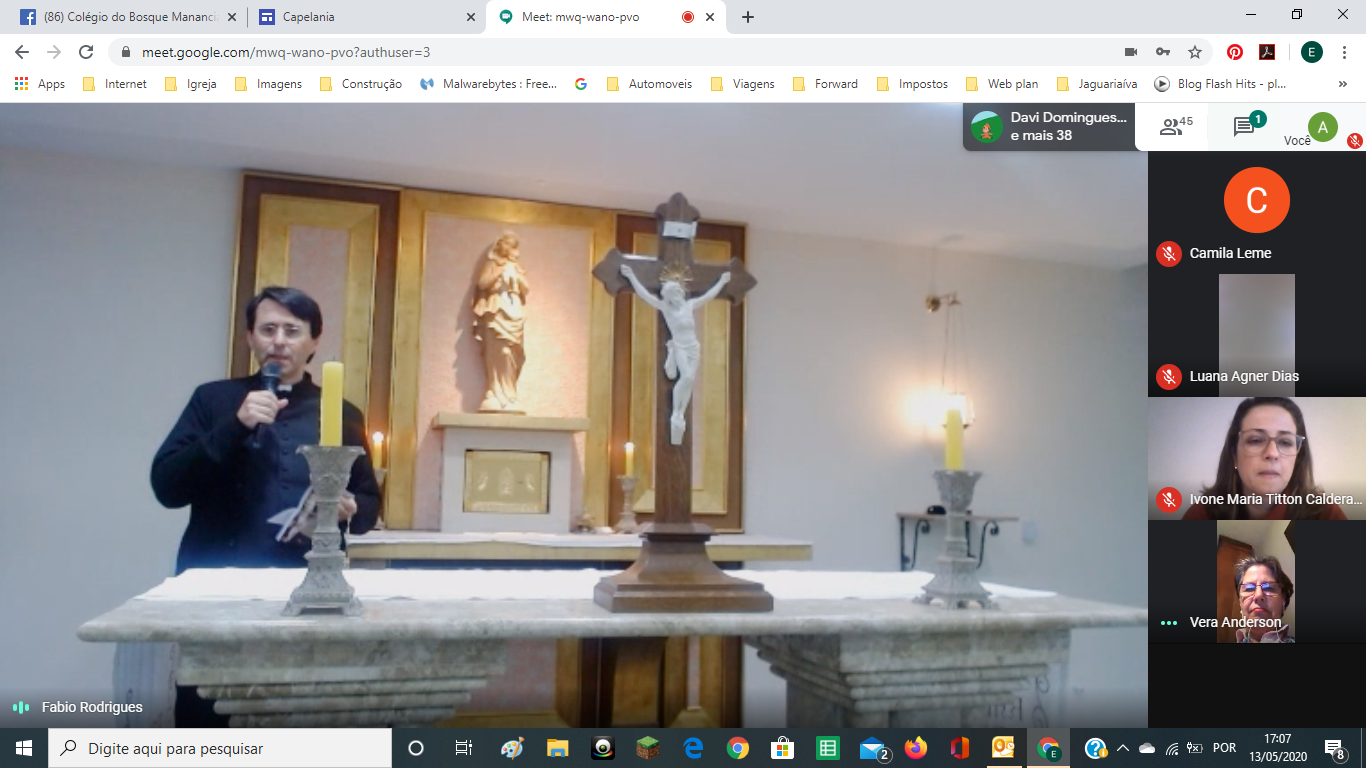Select the Vera Anderson video tile
The height and width of the screenshot is (768, 1366).
click(x=1257, y=581)
